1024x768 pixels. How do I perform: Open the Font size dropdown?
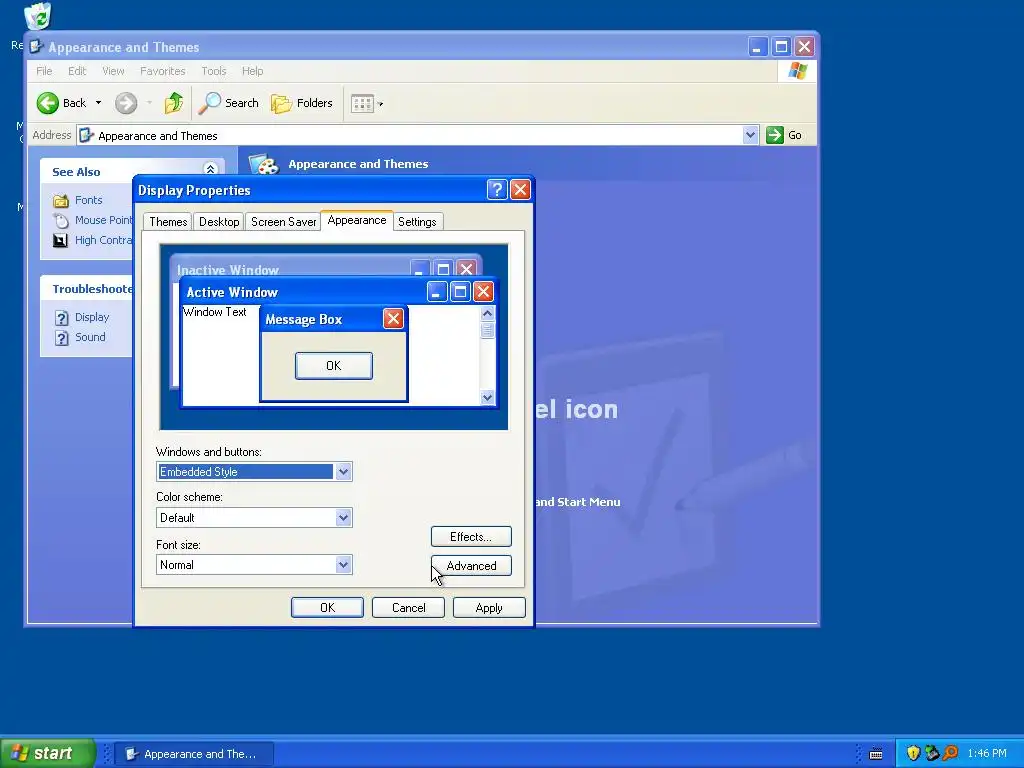click(x=344, y=565)
